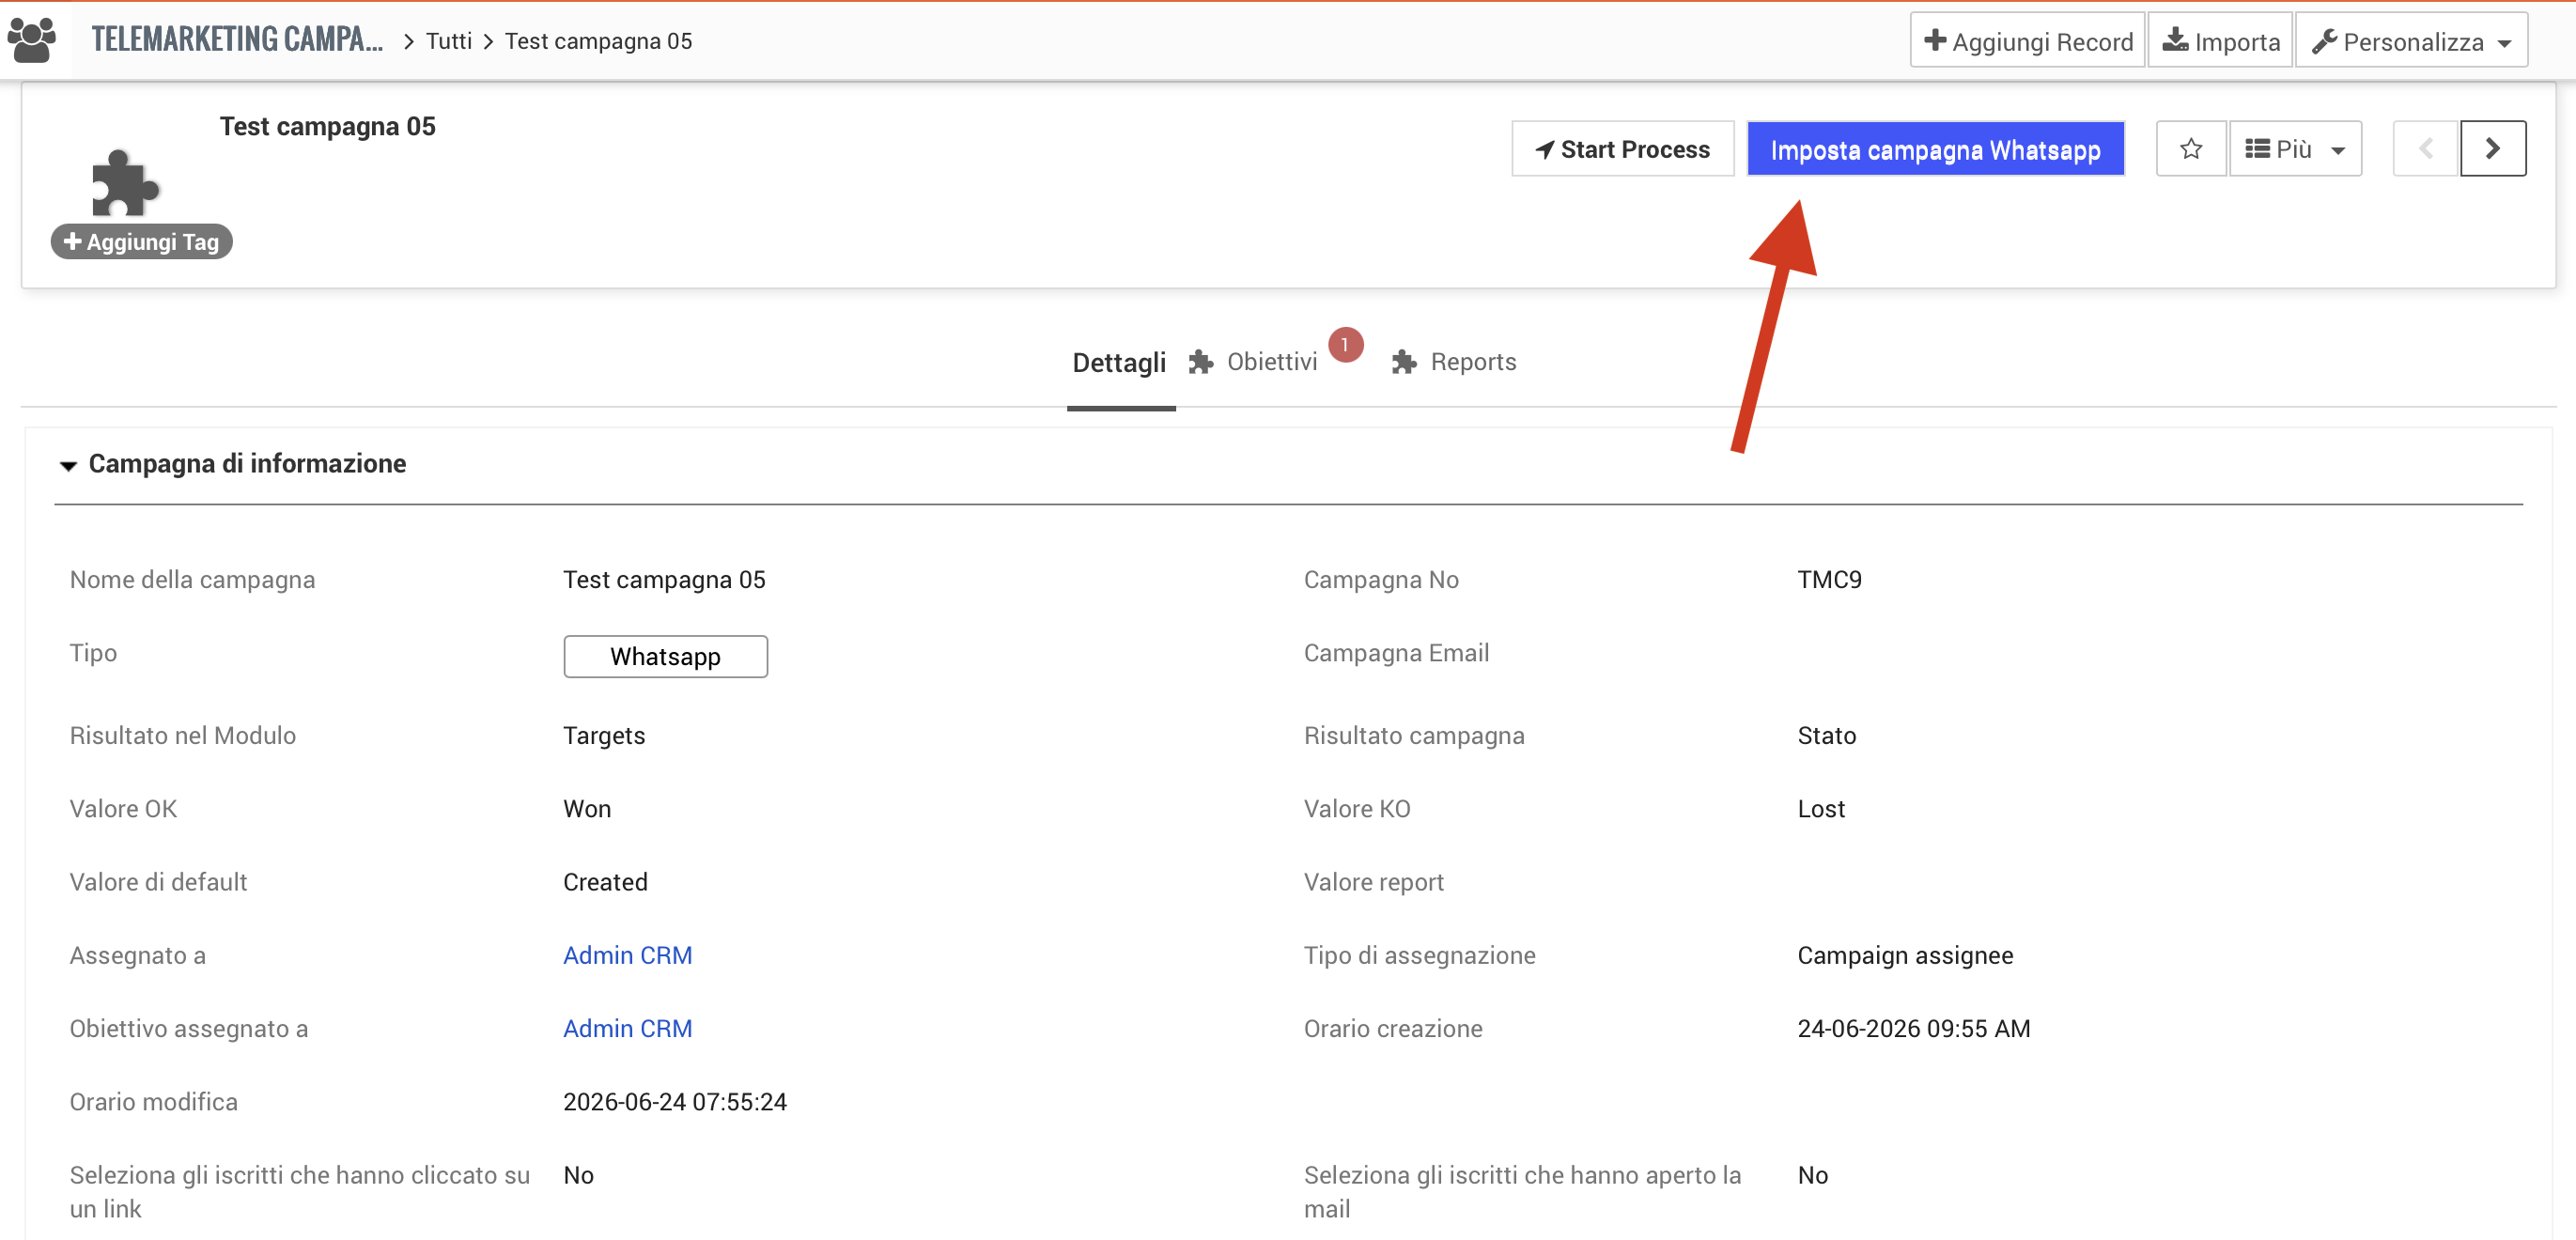Click the Obiettivi count badge

point(1345,345)
